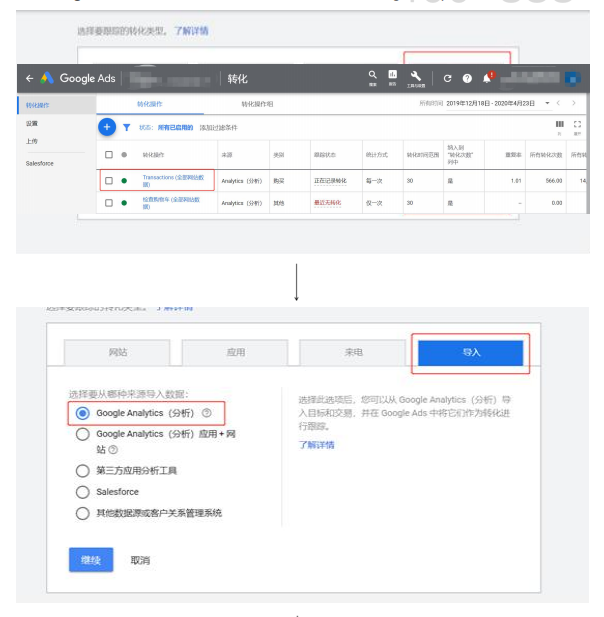Click the status dot column header
Image resolution: width=604 pixels, height=617 pixels.
[x=124, y=155]
